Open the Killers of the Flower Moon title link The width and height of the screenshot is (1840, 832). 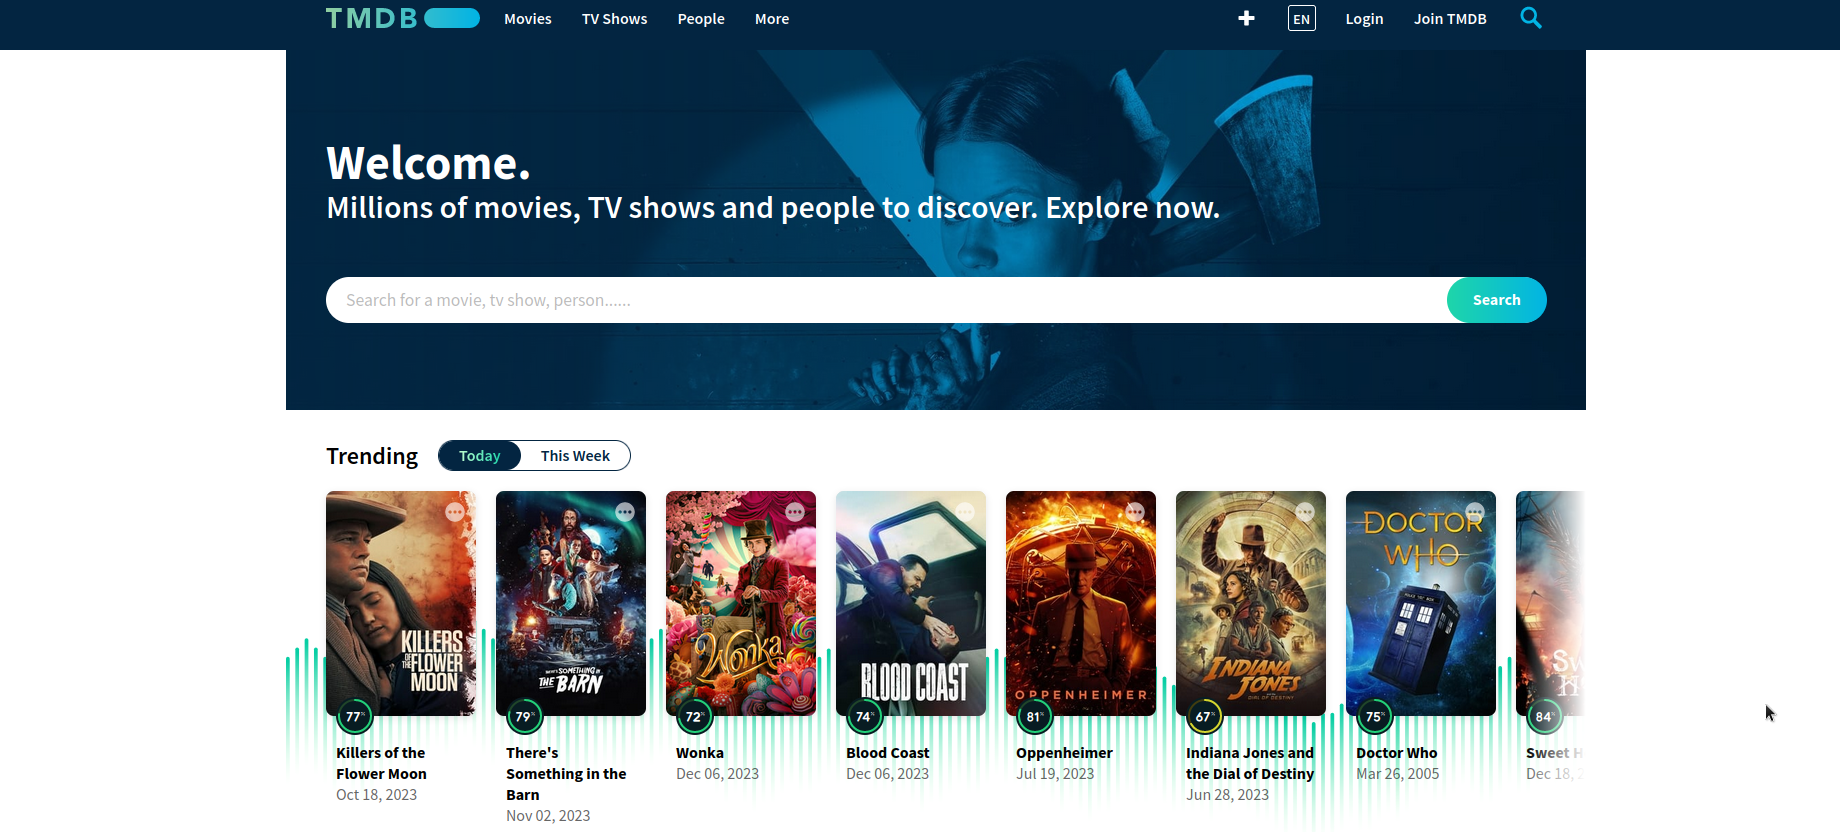(381, 763)
